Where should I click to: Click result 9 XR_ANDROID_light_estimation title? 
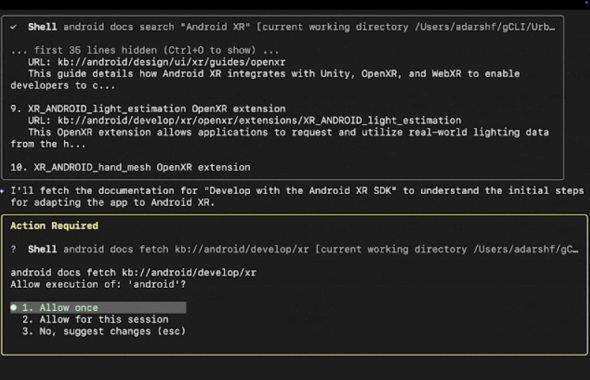(x=148, y=109)
